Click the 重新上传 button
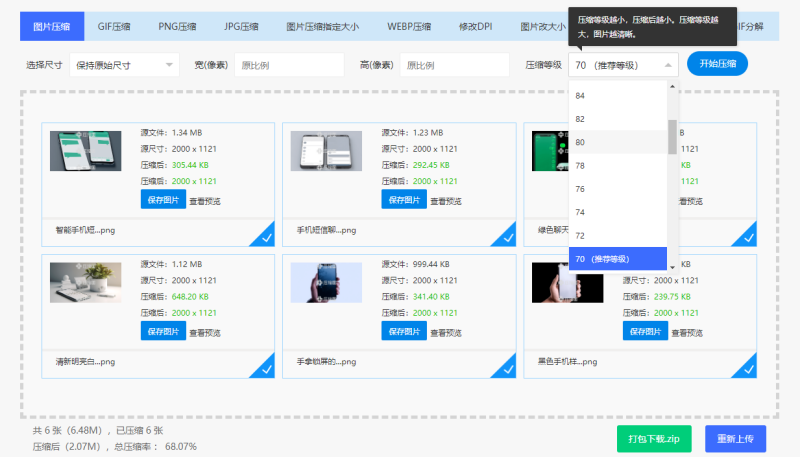800x457 pixels. [735, 439]
